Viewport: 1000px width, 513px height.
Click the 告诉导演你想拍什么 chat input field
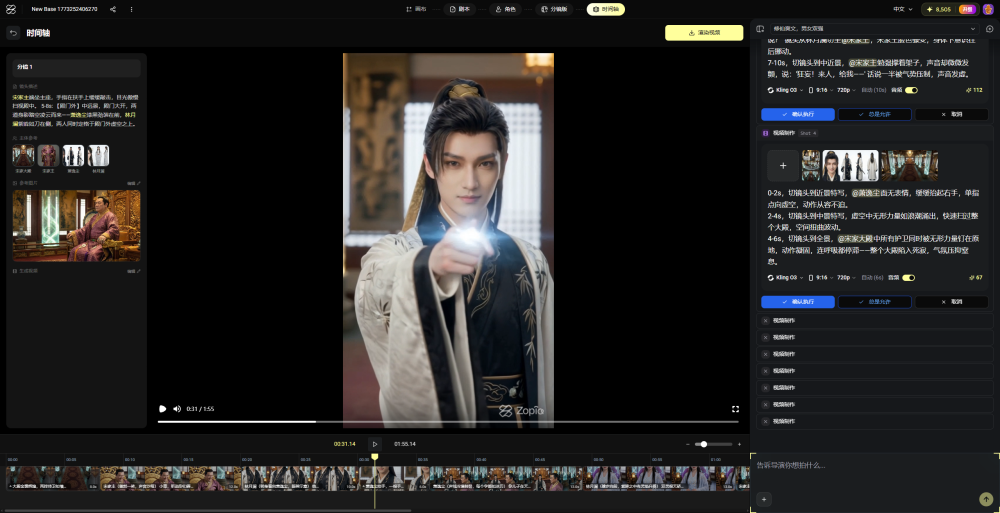tap(874, 465)
